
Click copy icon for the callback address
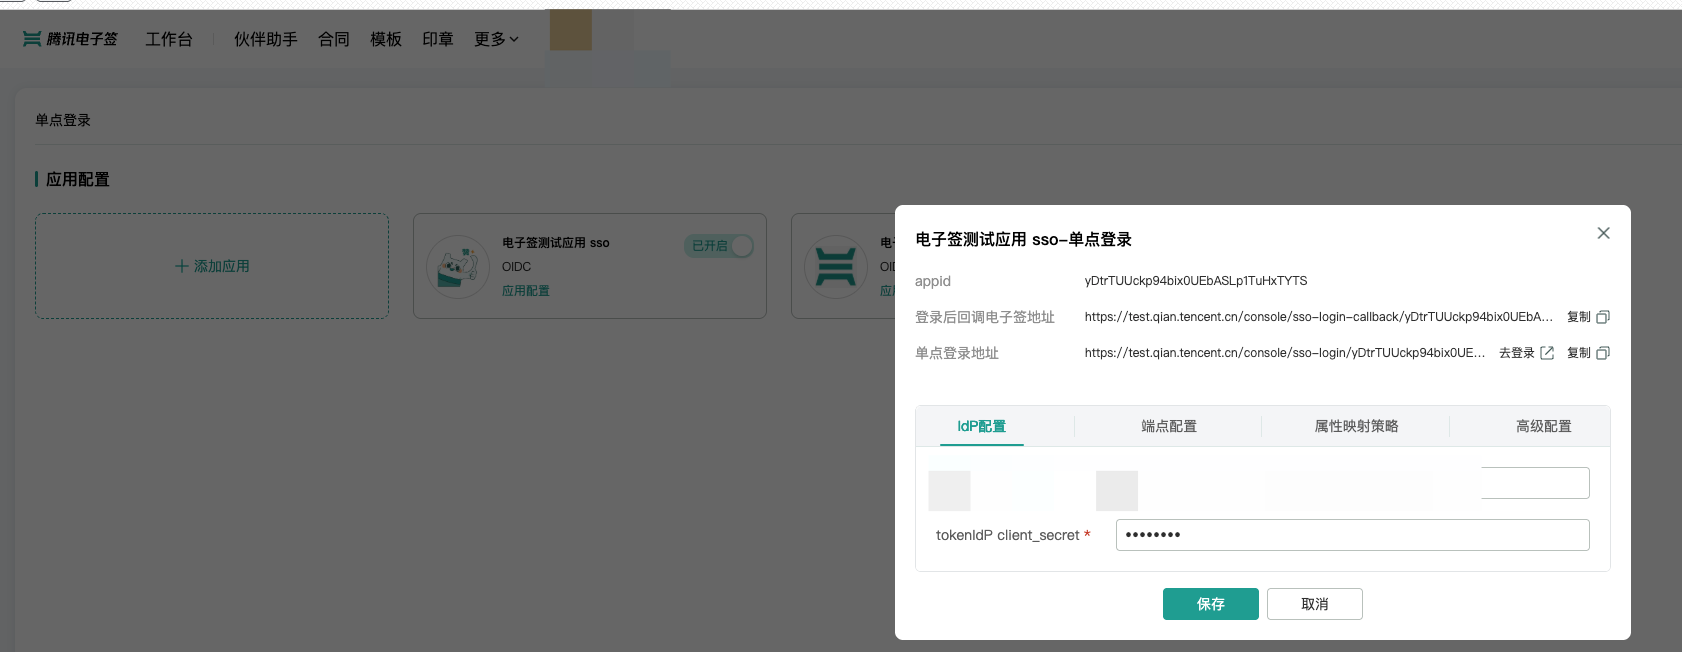1602,317
